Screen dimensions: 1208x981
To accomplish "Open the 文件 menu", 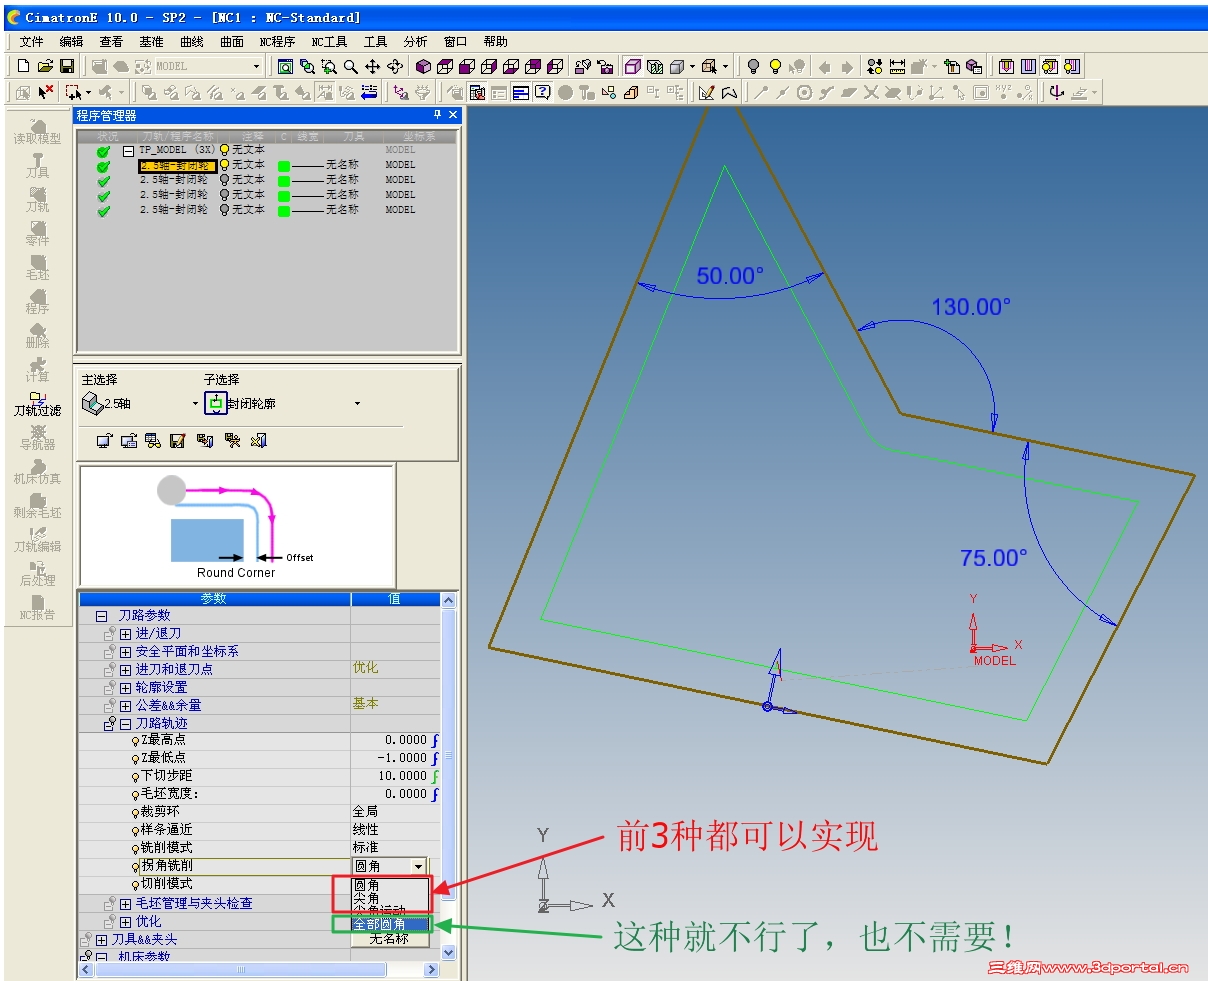I will [32, 42].
